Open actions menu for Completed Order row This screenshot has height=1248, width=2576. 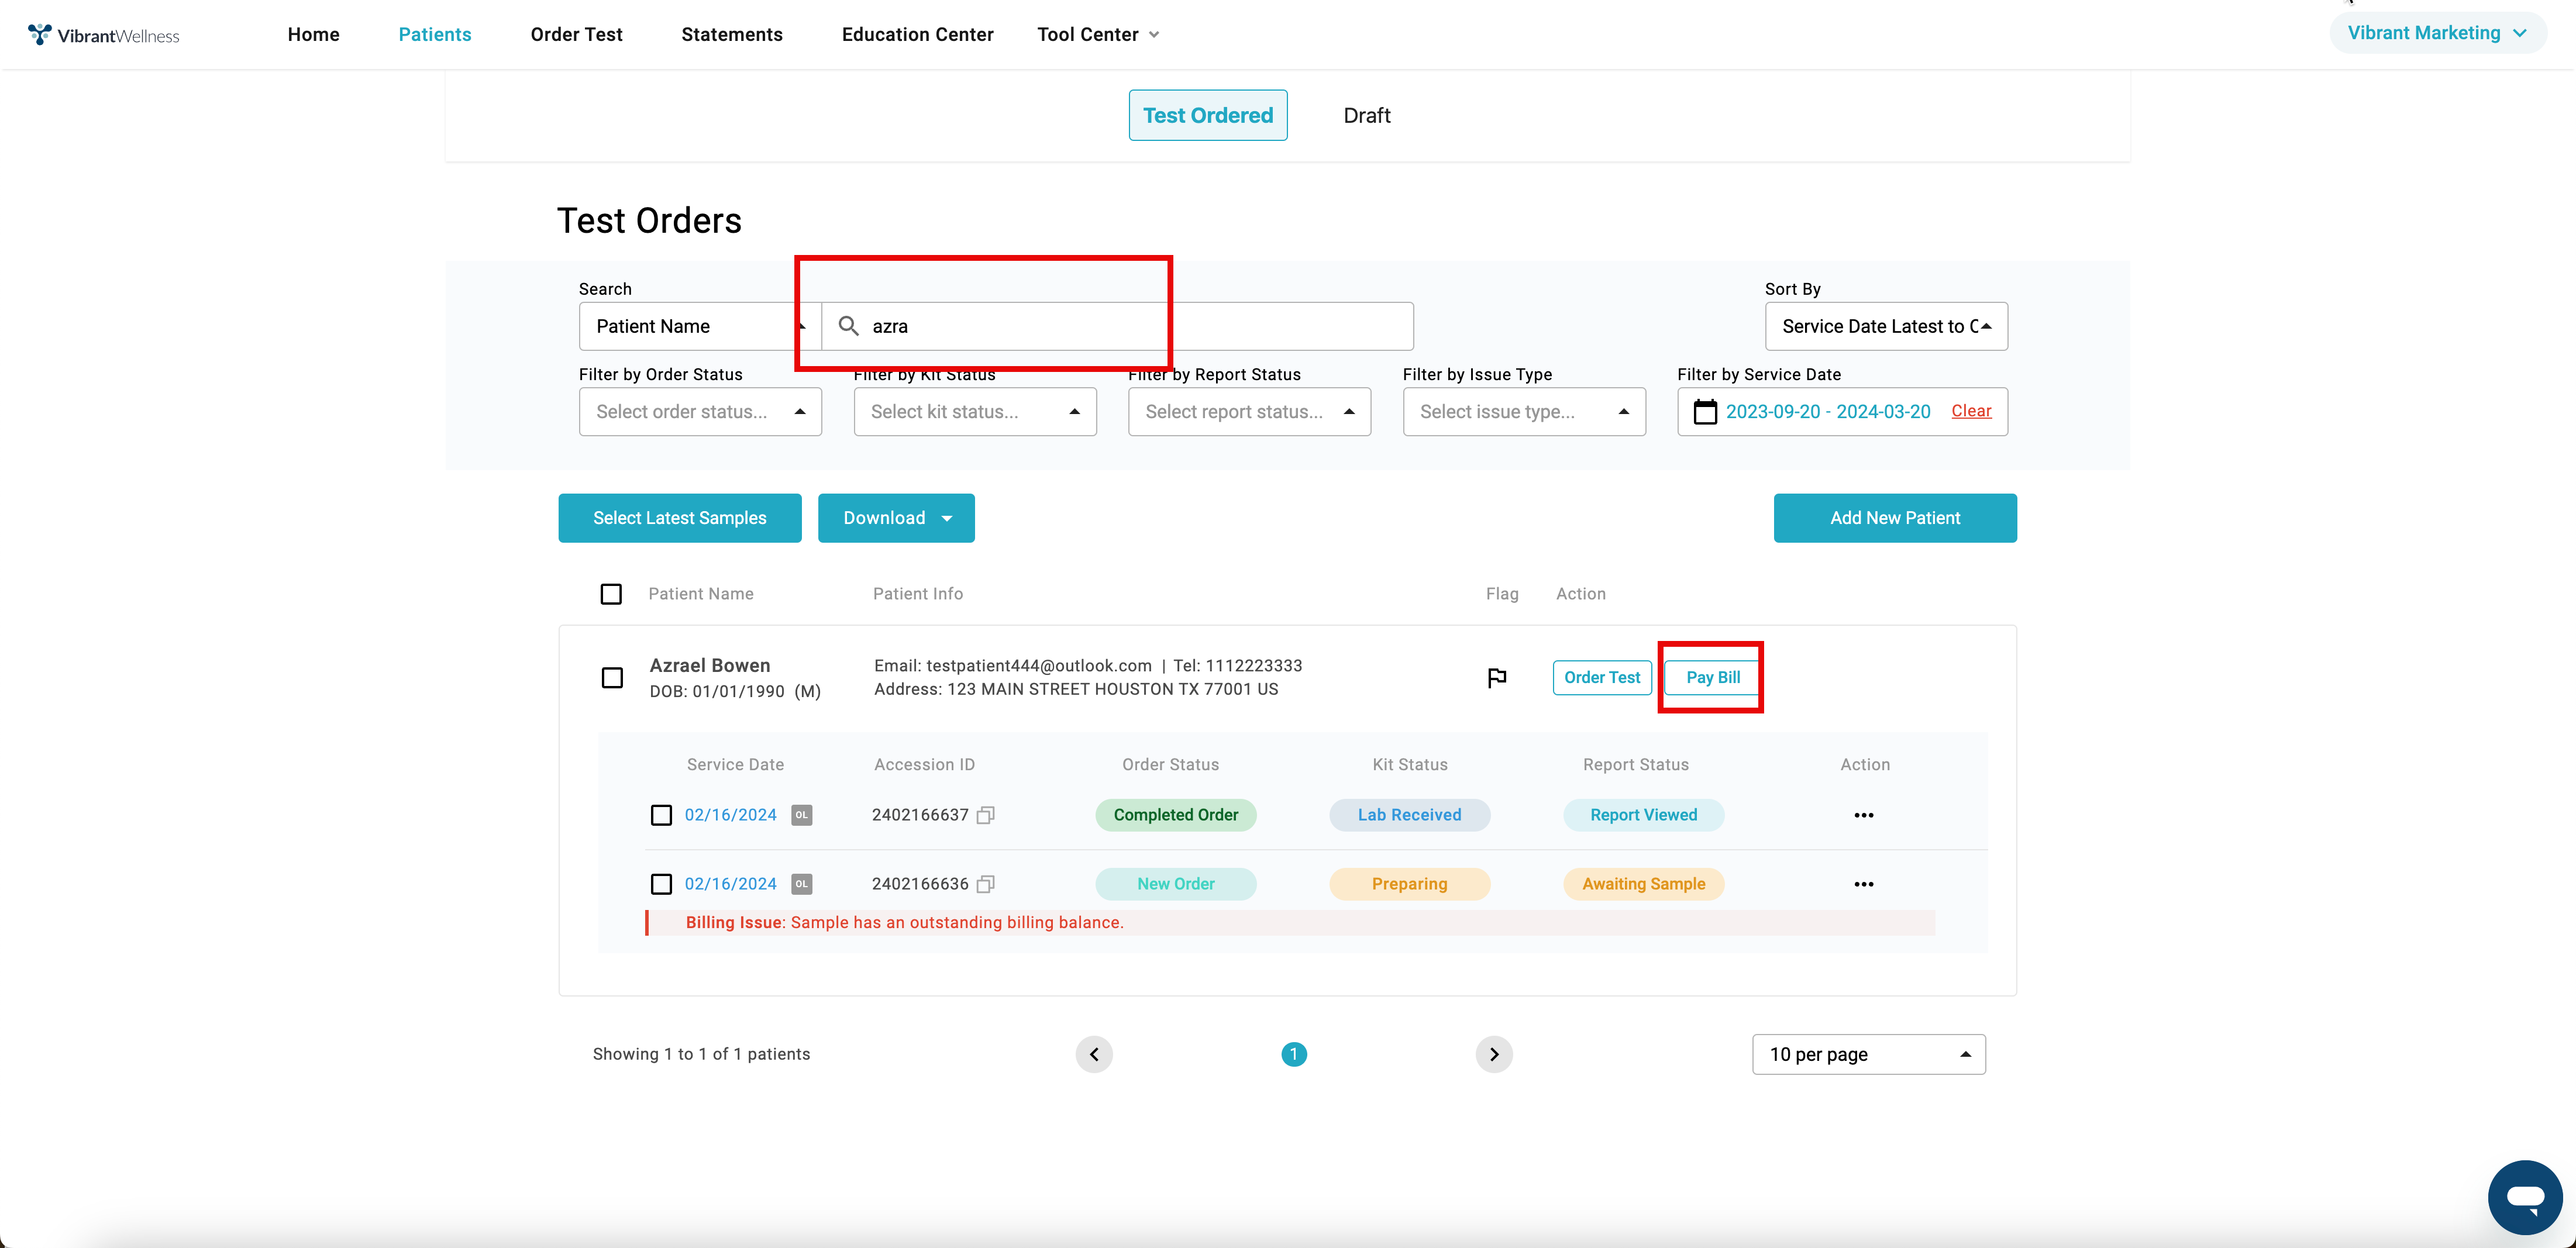point(1863,815)
